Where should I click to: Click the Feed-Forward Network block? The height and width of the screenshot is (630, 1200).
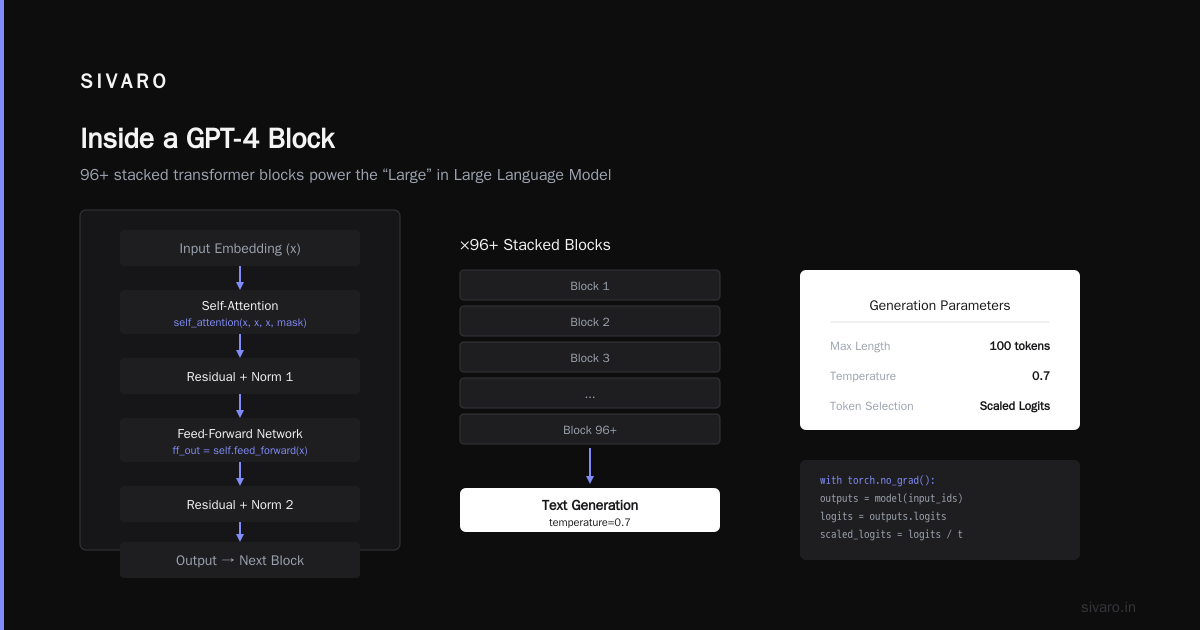(240, 440)
